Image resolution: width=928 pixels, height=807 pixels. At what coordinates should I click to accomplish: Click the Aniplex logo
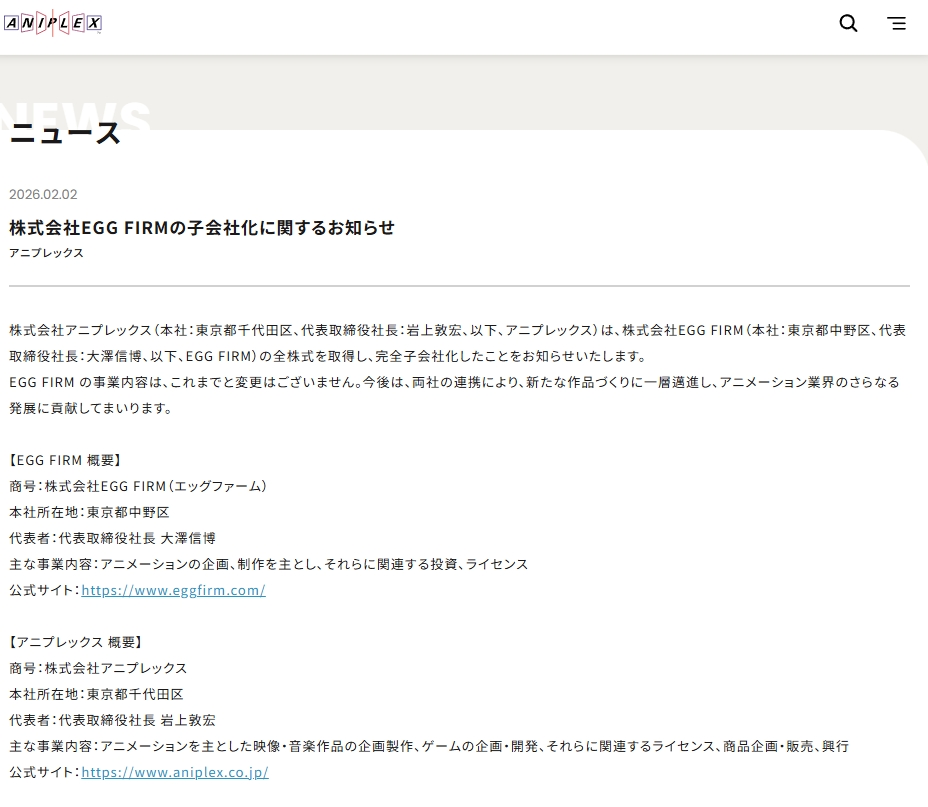tap(53, 23)
